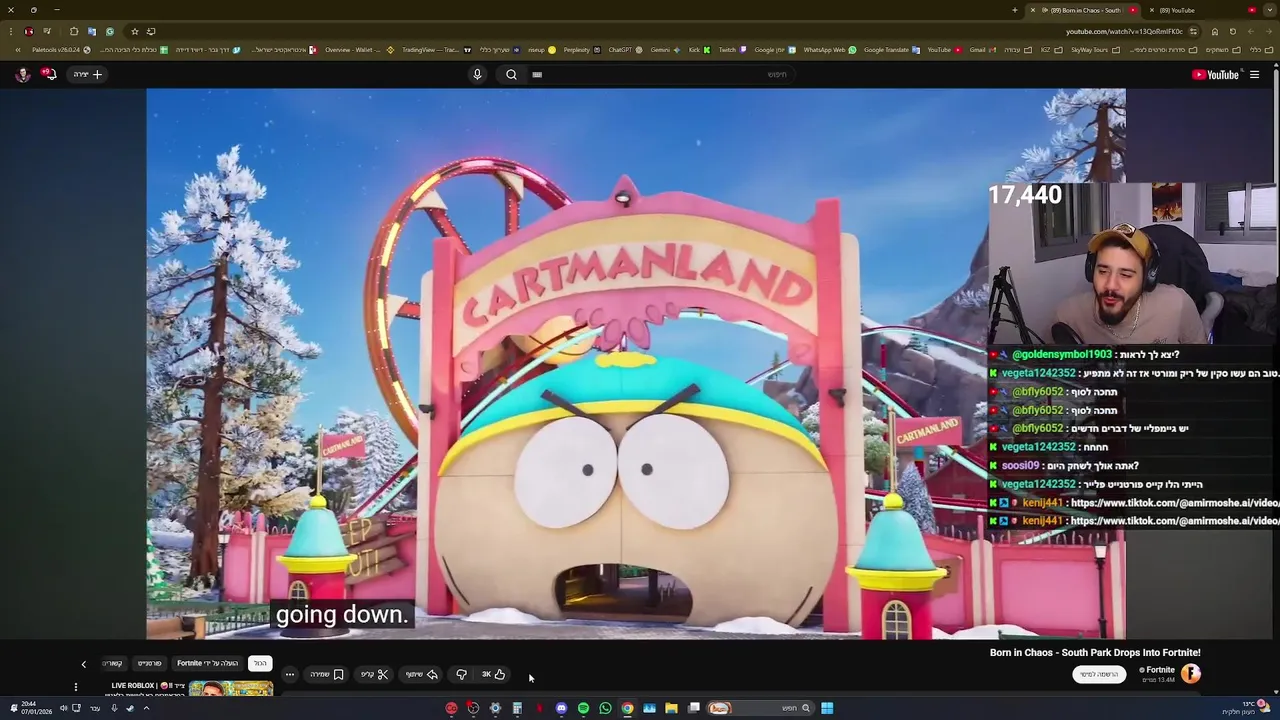The image size is (1280, 720).
Task: Go back in browser history
Action: pyautogui.click(x=1267, y=31)
